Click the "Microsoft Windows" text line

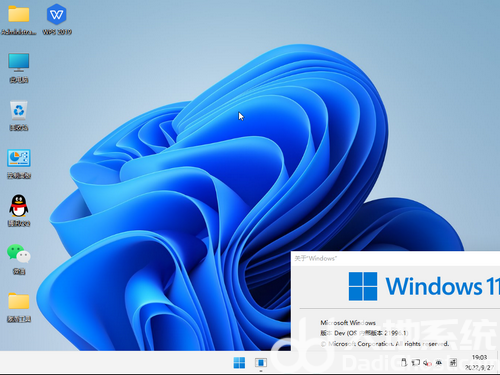pyautogui.click(x=348, y=323)
